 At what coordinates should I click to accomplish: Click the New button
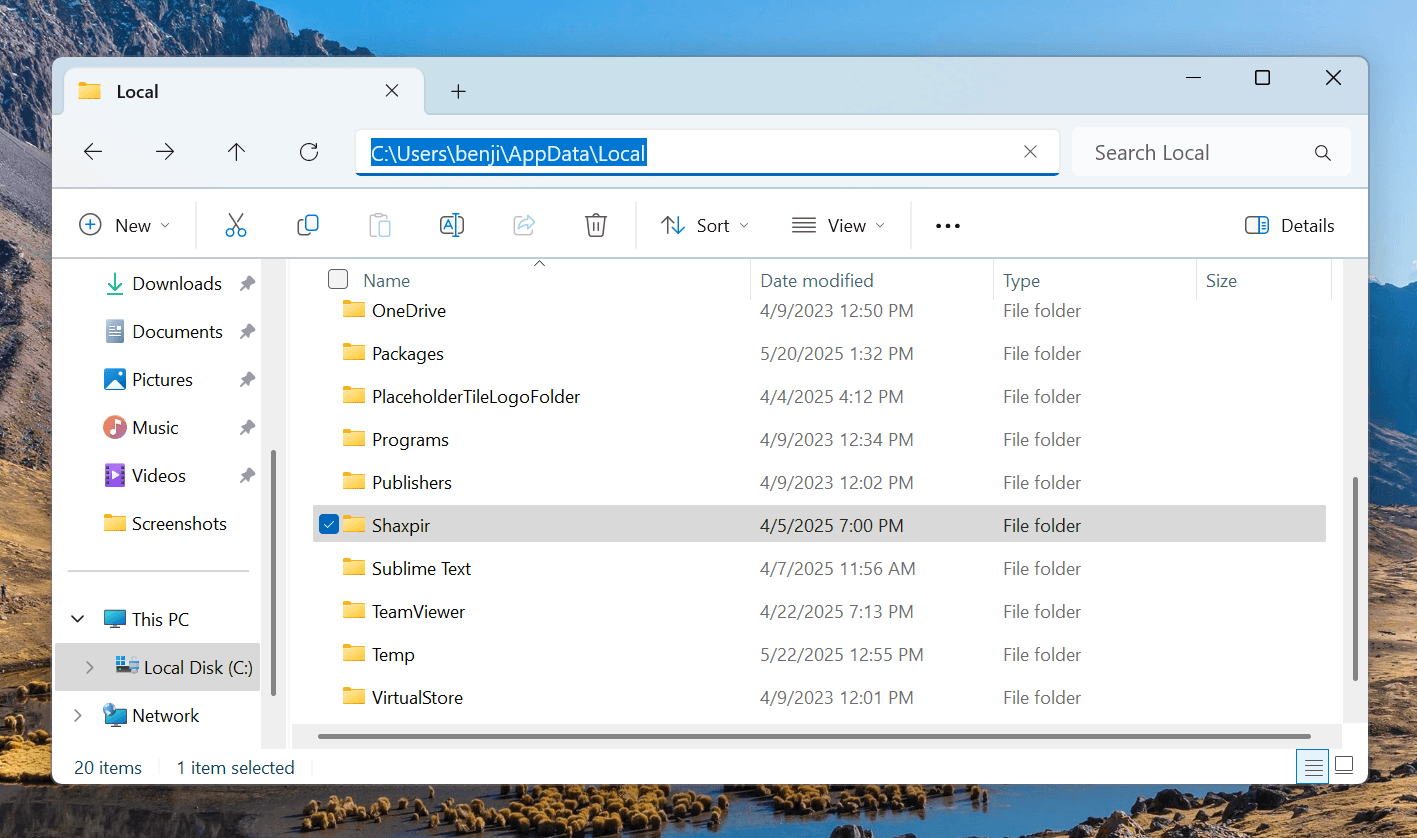click(x=125, y=226)
